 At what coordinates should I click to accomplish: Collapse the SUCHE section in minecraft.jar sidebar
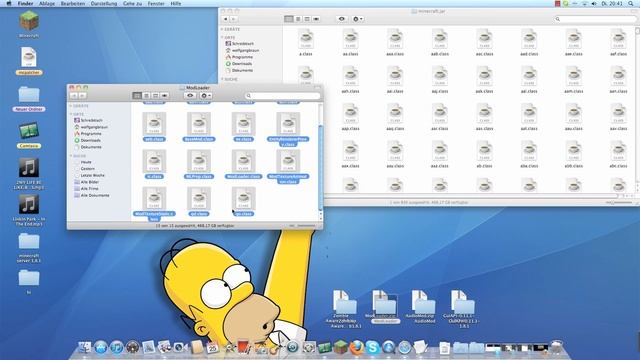pyautogui.click(x=222, y=79)
